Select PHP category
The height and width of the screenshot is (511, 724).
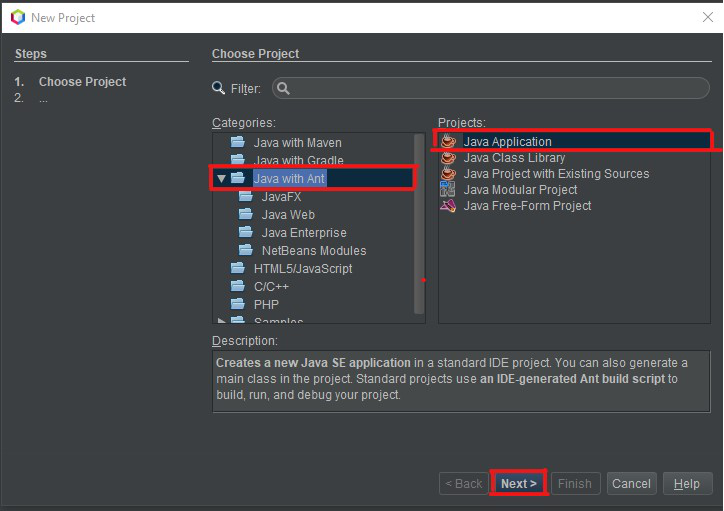(266, 305)
